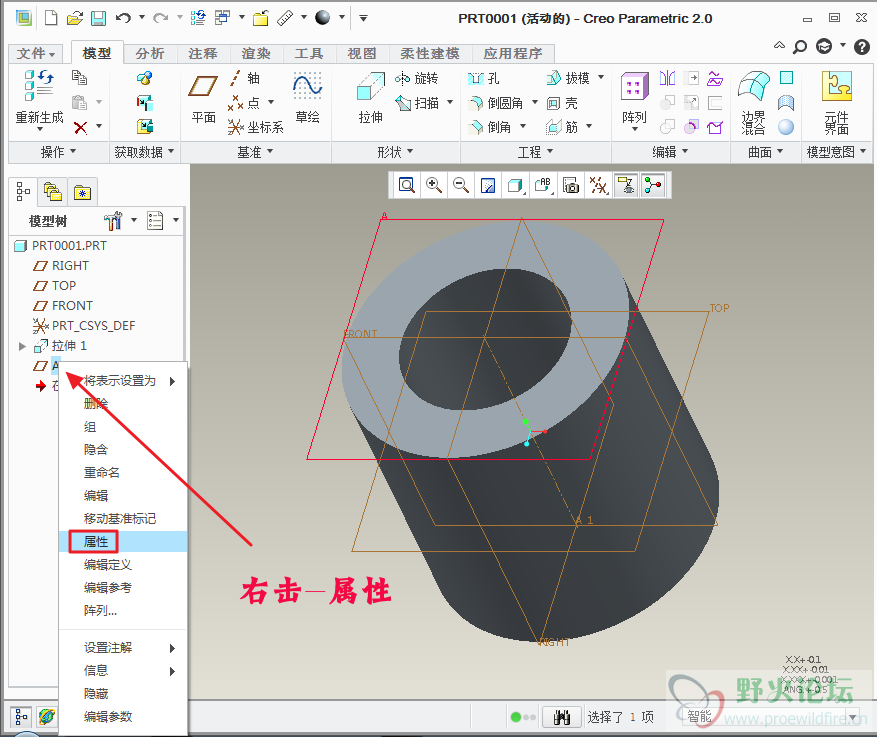Open the Help question mark icon
This screenshot has height=737, width=877.
(861, 47)
